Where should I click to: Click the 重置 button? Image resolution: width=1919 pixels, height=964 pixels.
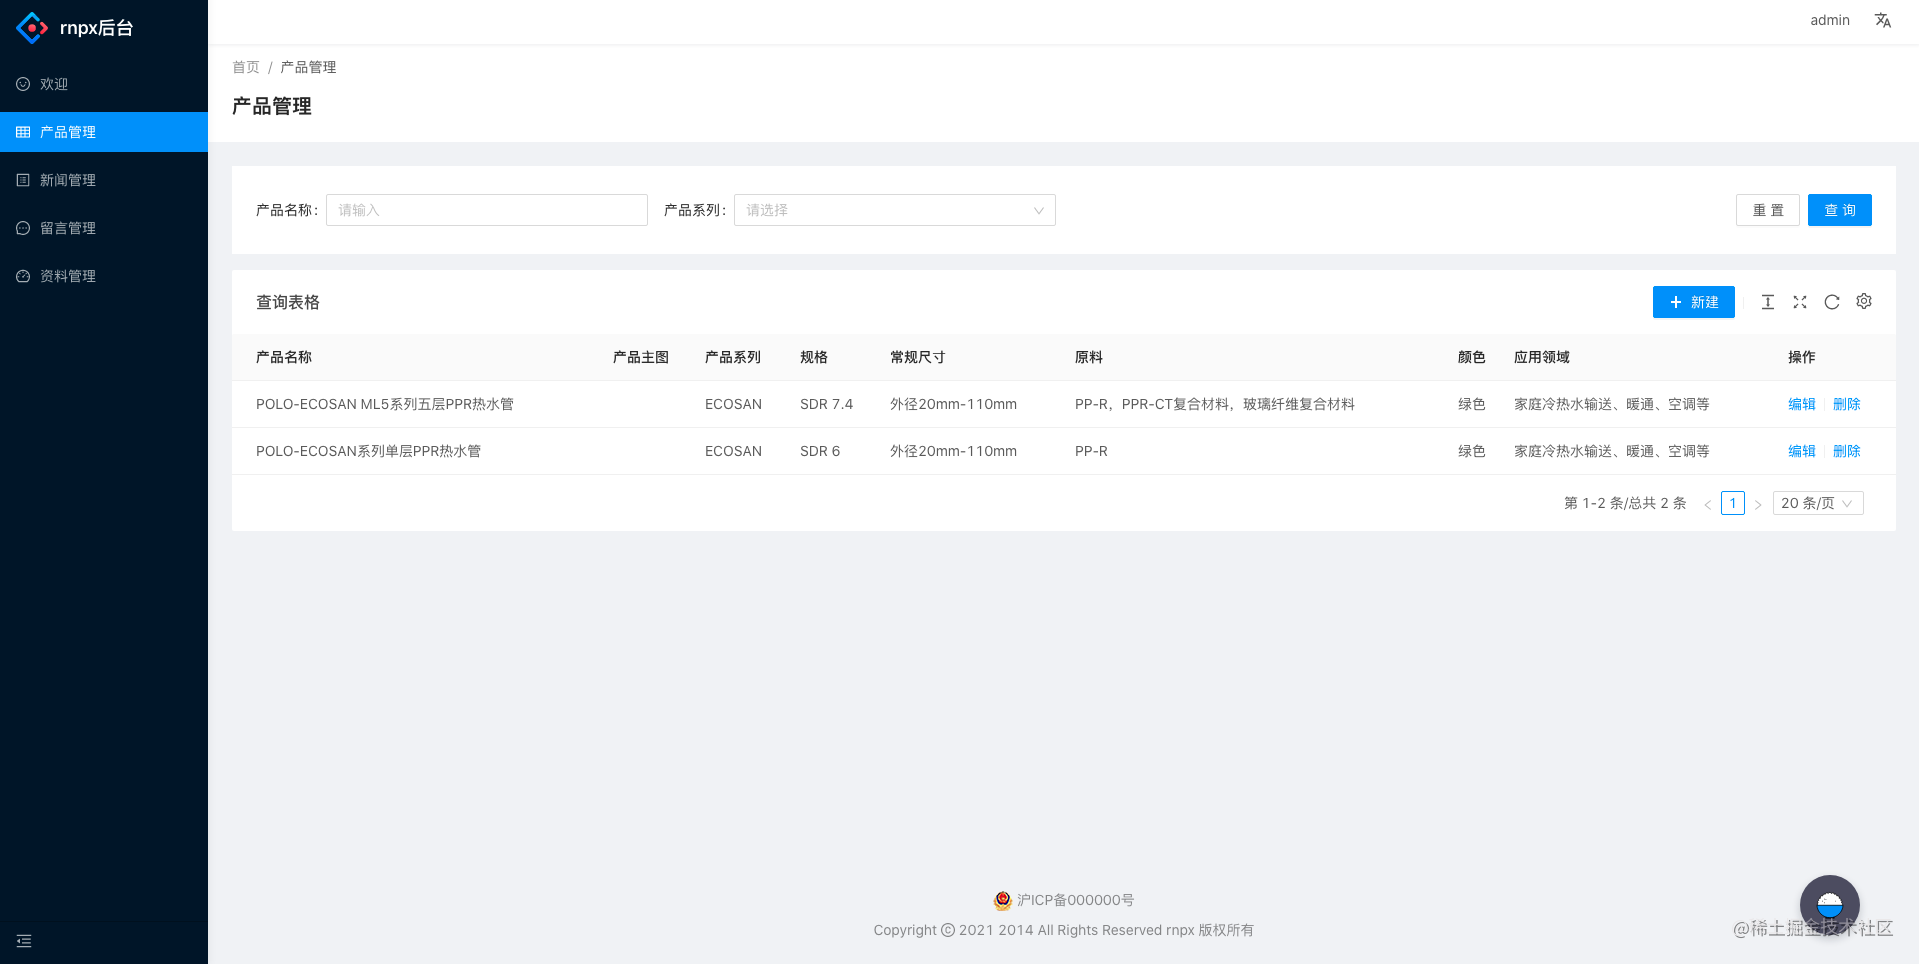tap(1768, 210)
